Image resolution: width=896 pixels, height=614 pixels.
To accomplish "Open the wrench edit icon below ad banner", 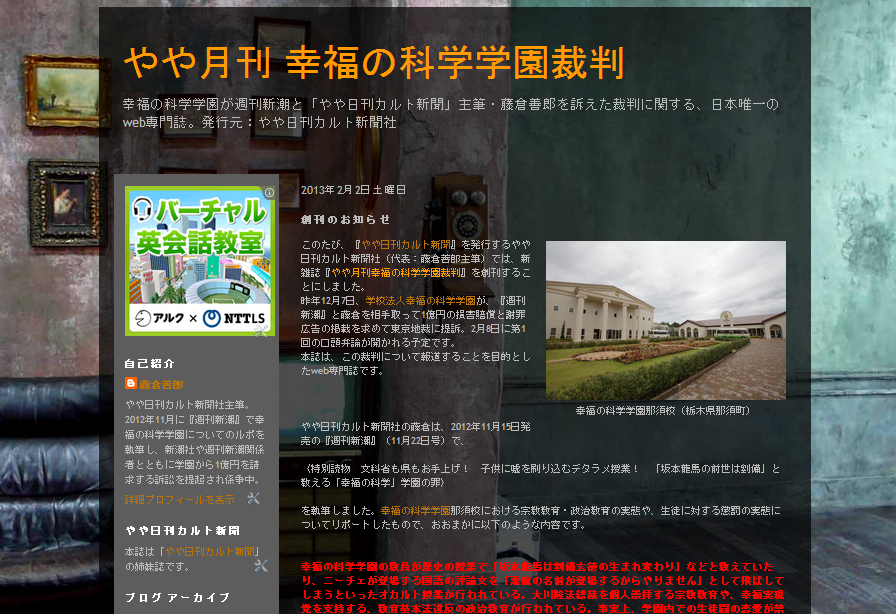I will tap(261, 330).
